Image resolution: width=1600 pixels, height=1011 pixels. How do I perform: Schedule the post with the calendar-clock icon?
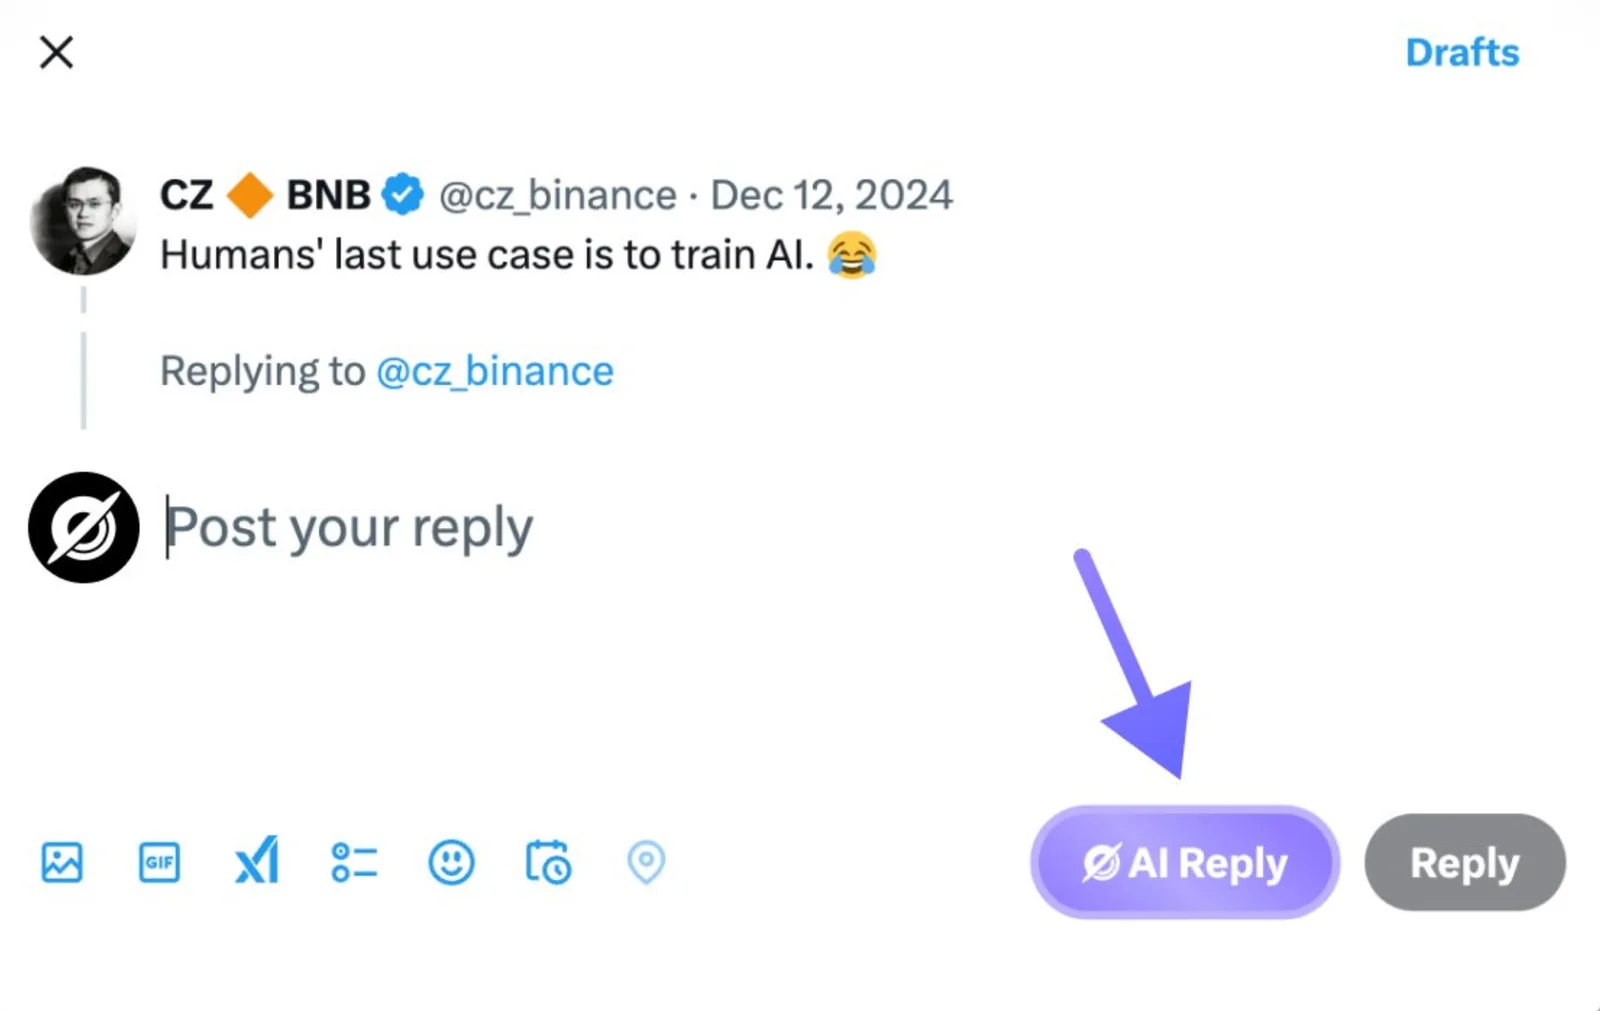tap(548, 862)
